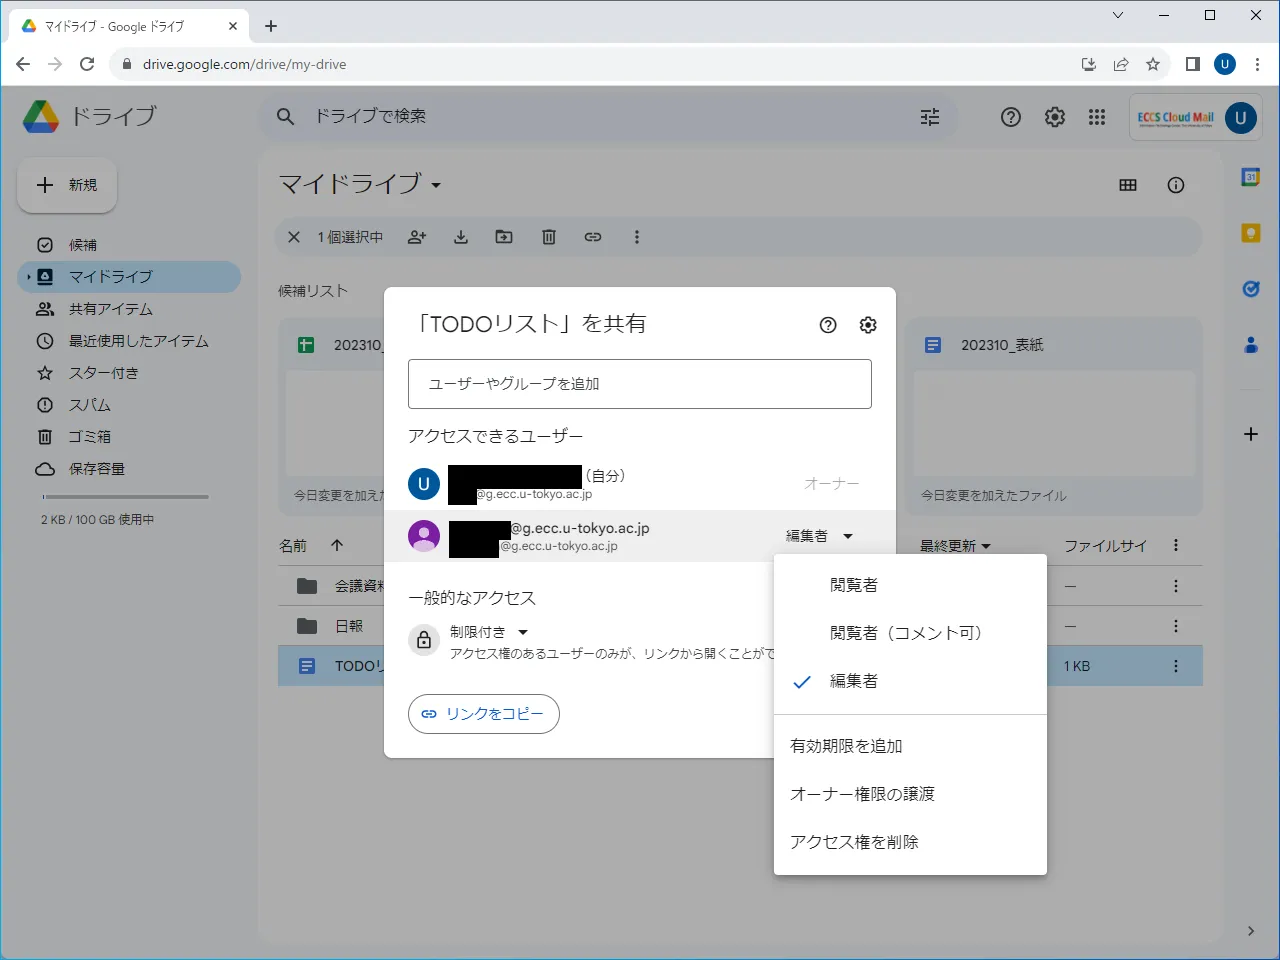Image resolution: width=1280 pixels, height=960 pixels.
Task: Click the trash icon in selection toolbar
Action: click(549, 237)
